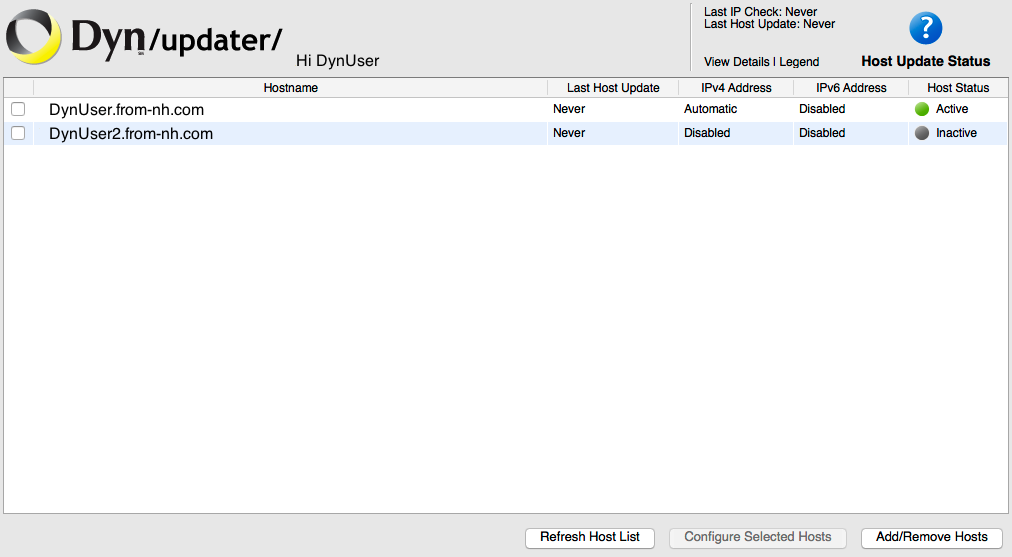Open the View Details link
The image size is (1012, 557).
click(736, 62)
